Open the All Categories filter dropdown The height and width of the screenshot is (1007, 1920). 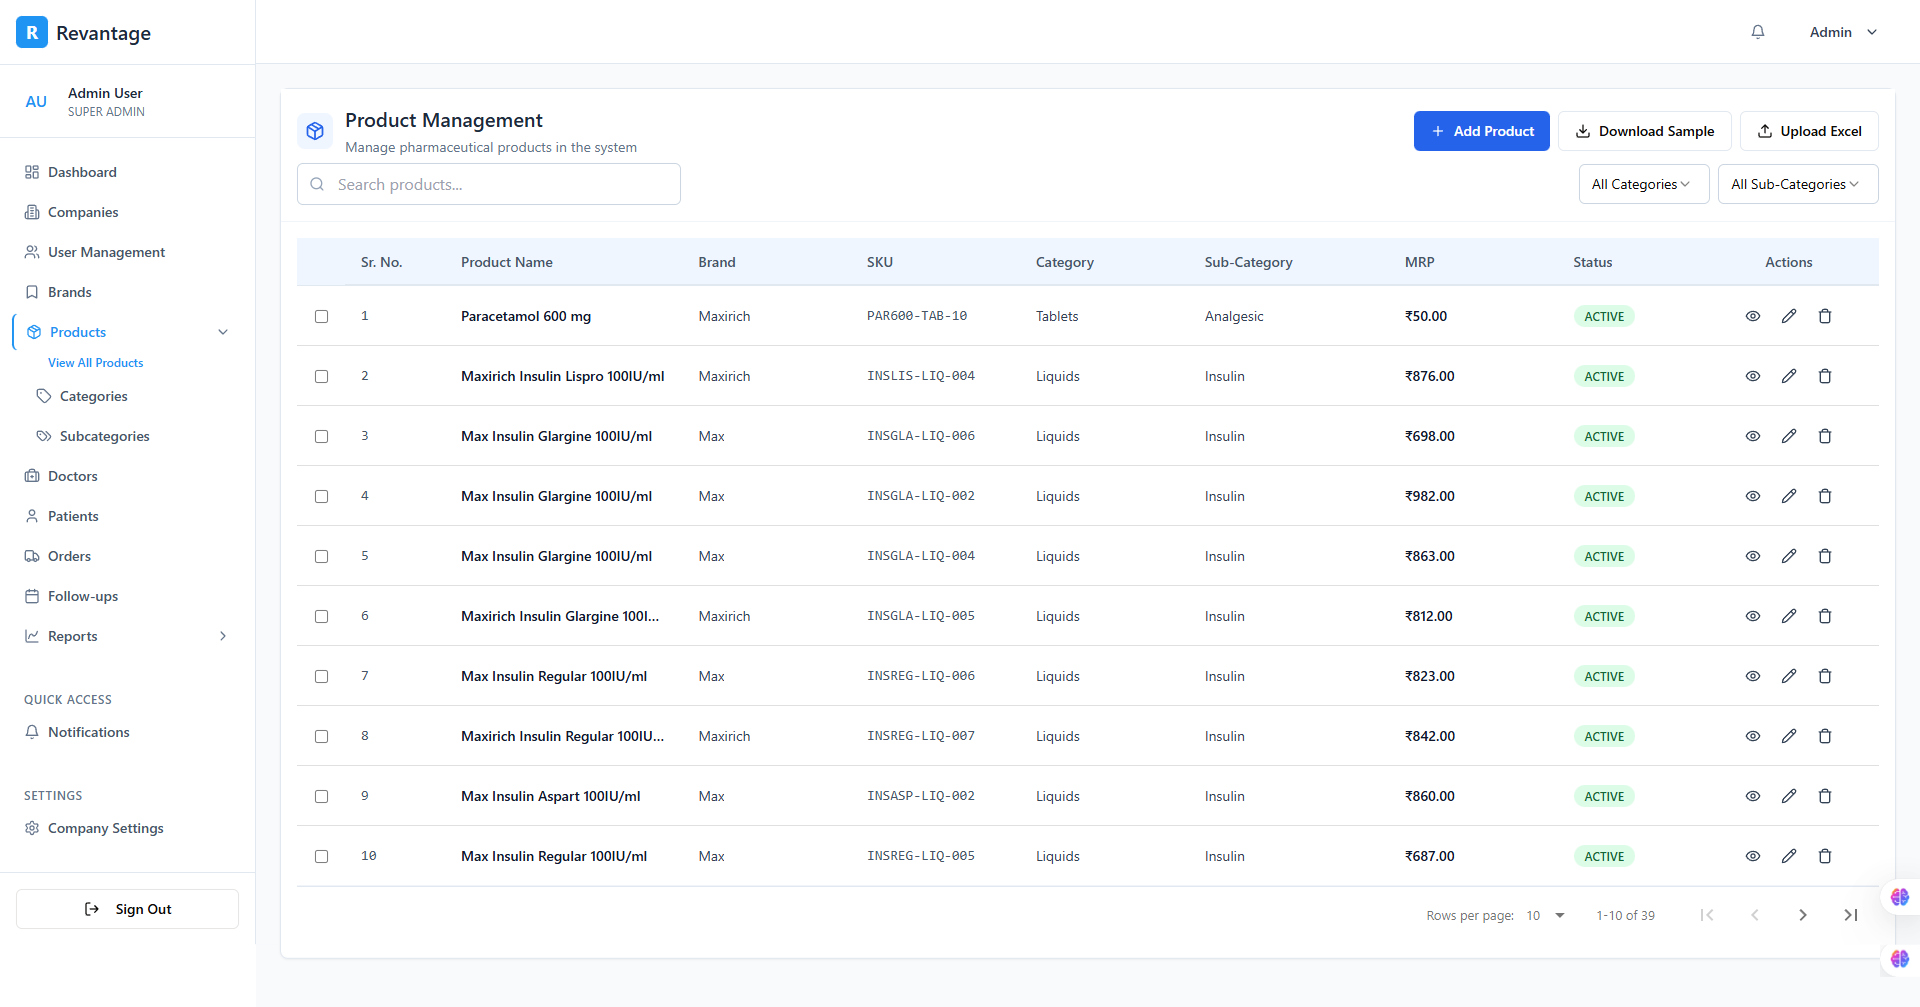click(x=1643, y=184)
